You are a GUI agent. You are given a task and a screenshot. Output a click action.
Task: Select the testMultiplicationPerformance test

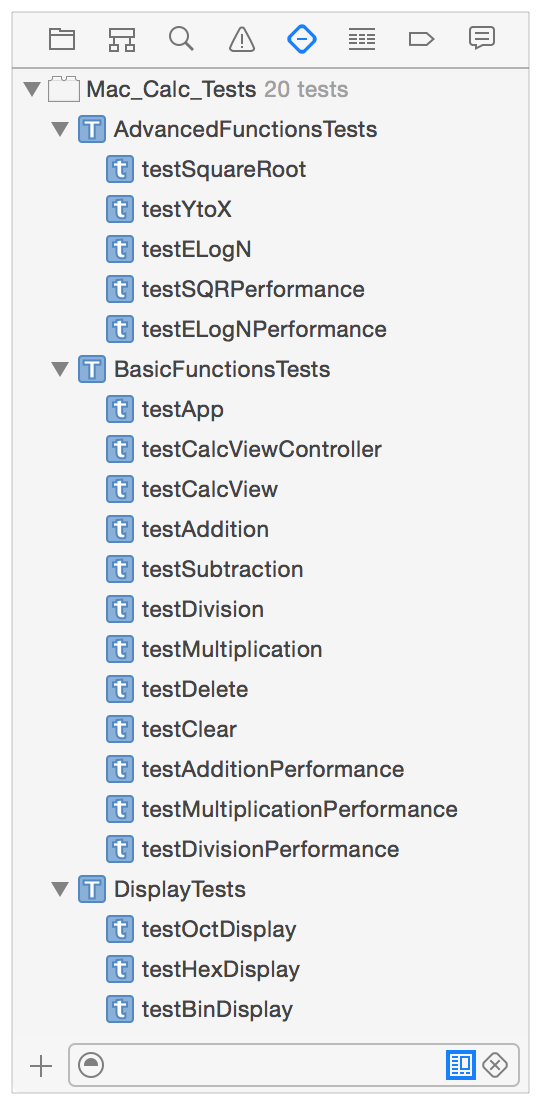(x=282, y=808)
